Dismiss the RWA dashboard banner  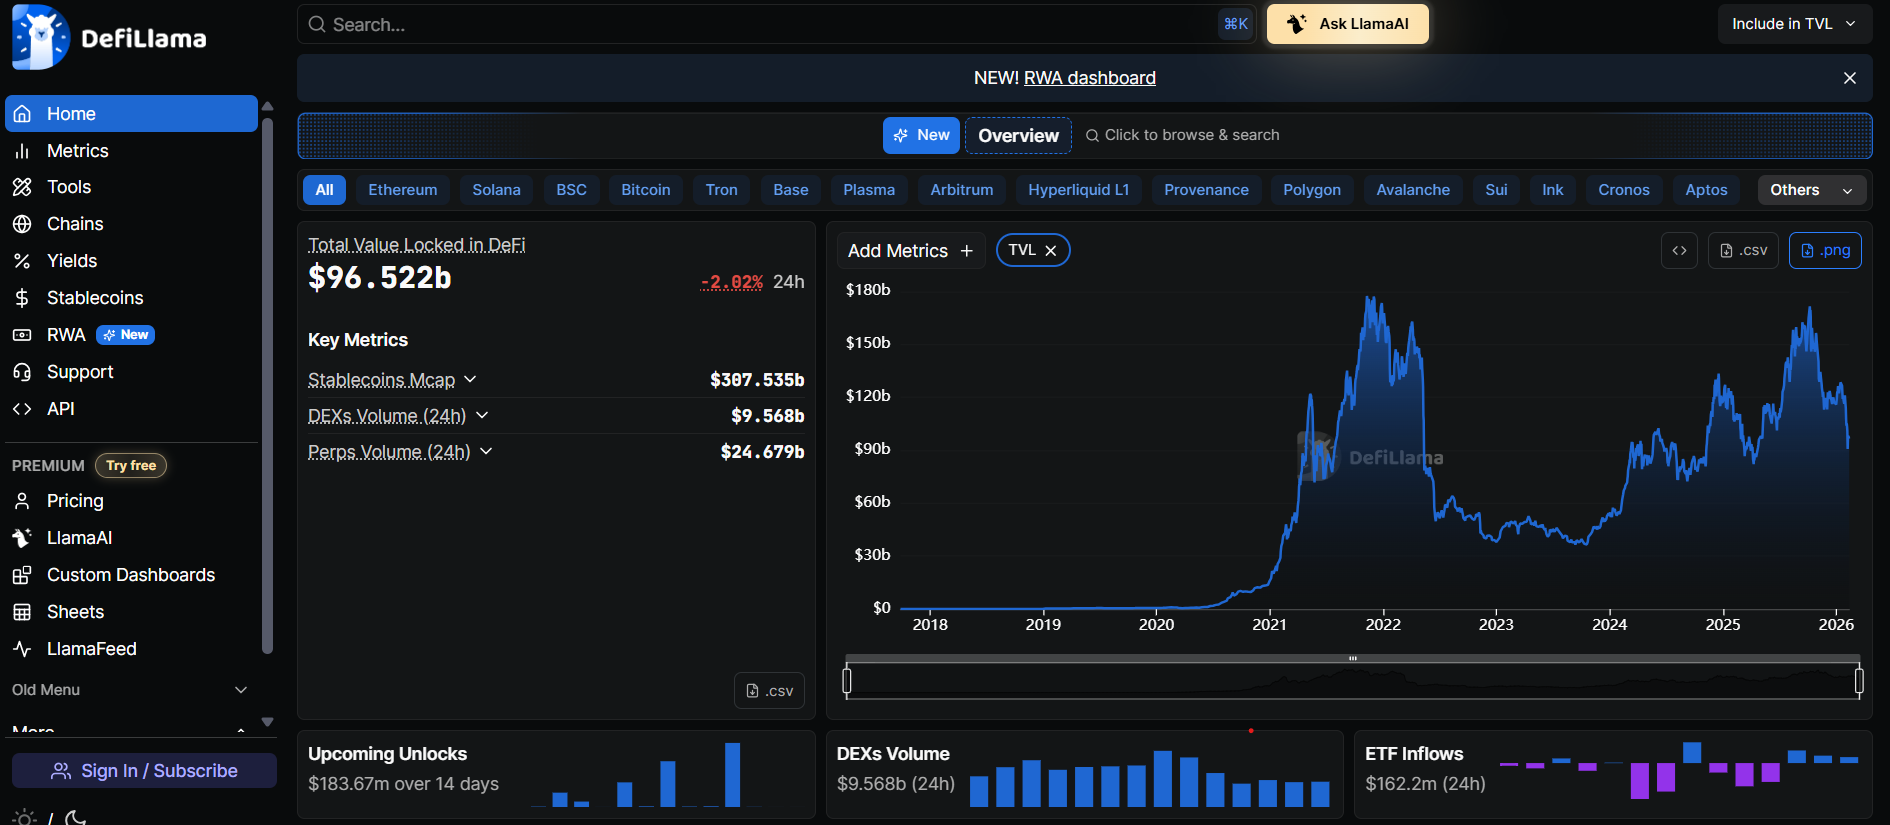coord(1849,78)
